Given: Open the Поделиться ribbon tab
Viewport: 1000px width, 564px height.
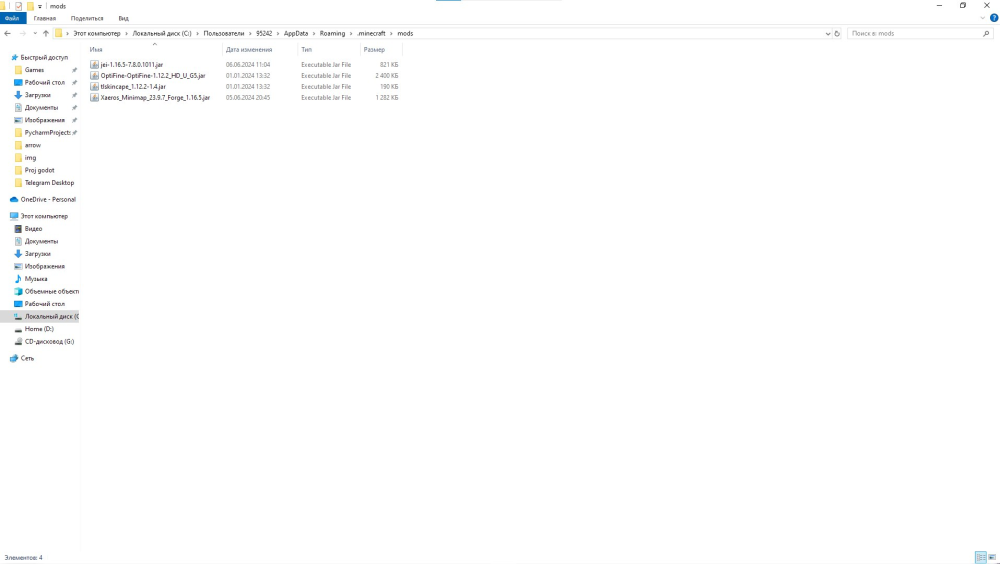Looking at the screenshot, I should pyautogui.click(x=87, y=19).
